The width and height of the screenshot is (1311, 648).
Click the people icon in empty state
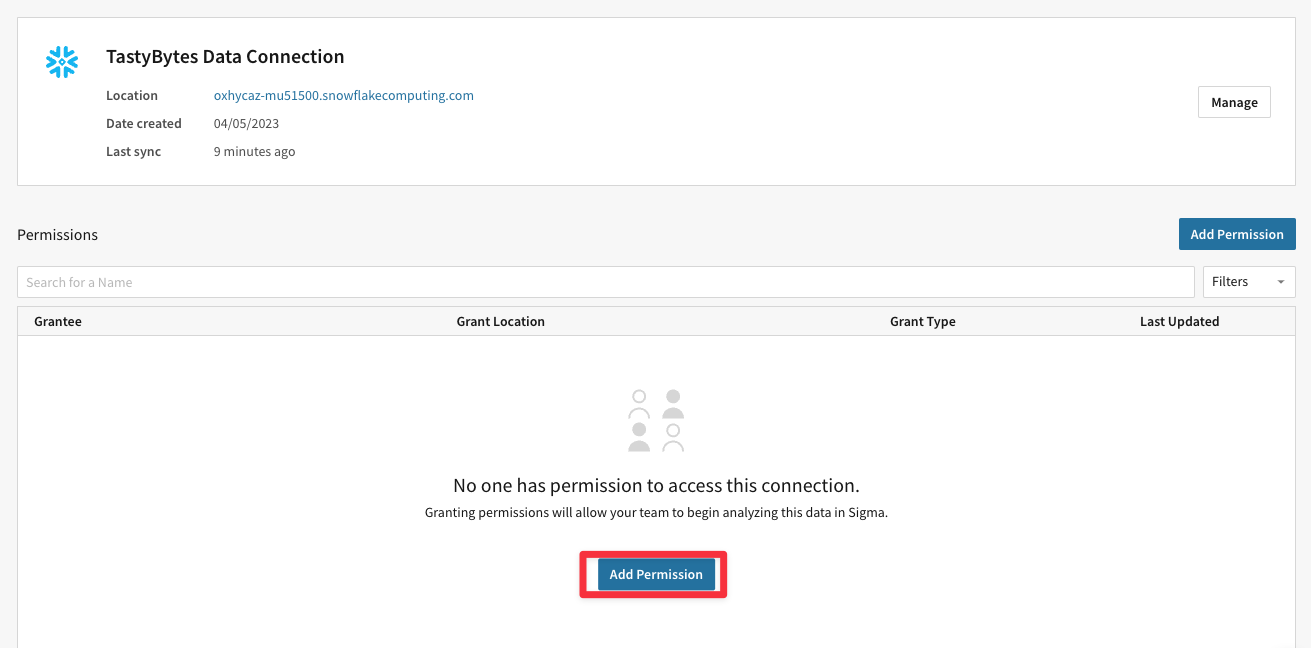tap(656, 421)
